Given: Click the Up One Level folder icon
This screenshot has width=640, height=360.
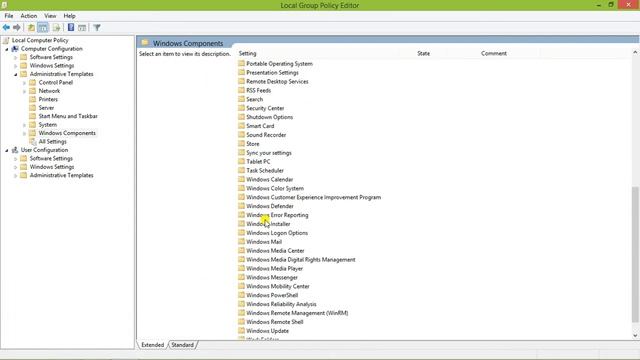Looking at the screenshot, I should (x=31, y=27).
